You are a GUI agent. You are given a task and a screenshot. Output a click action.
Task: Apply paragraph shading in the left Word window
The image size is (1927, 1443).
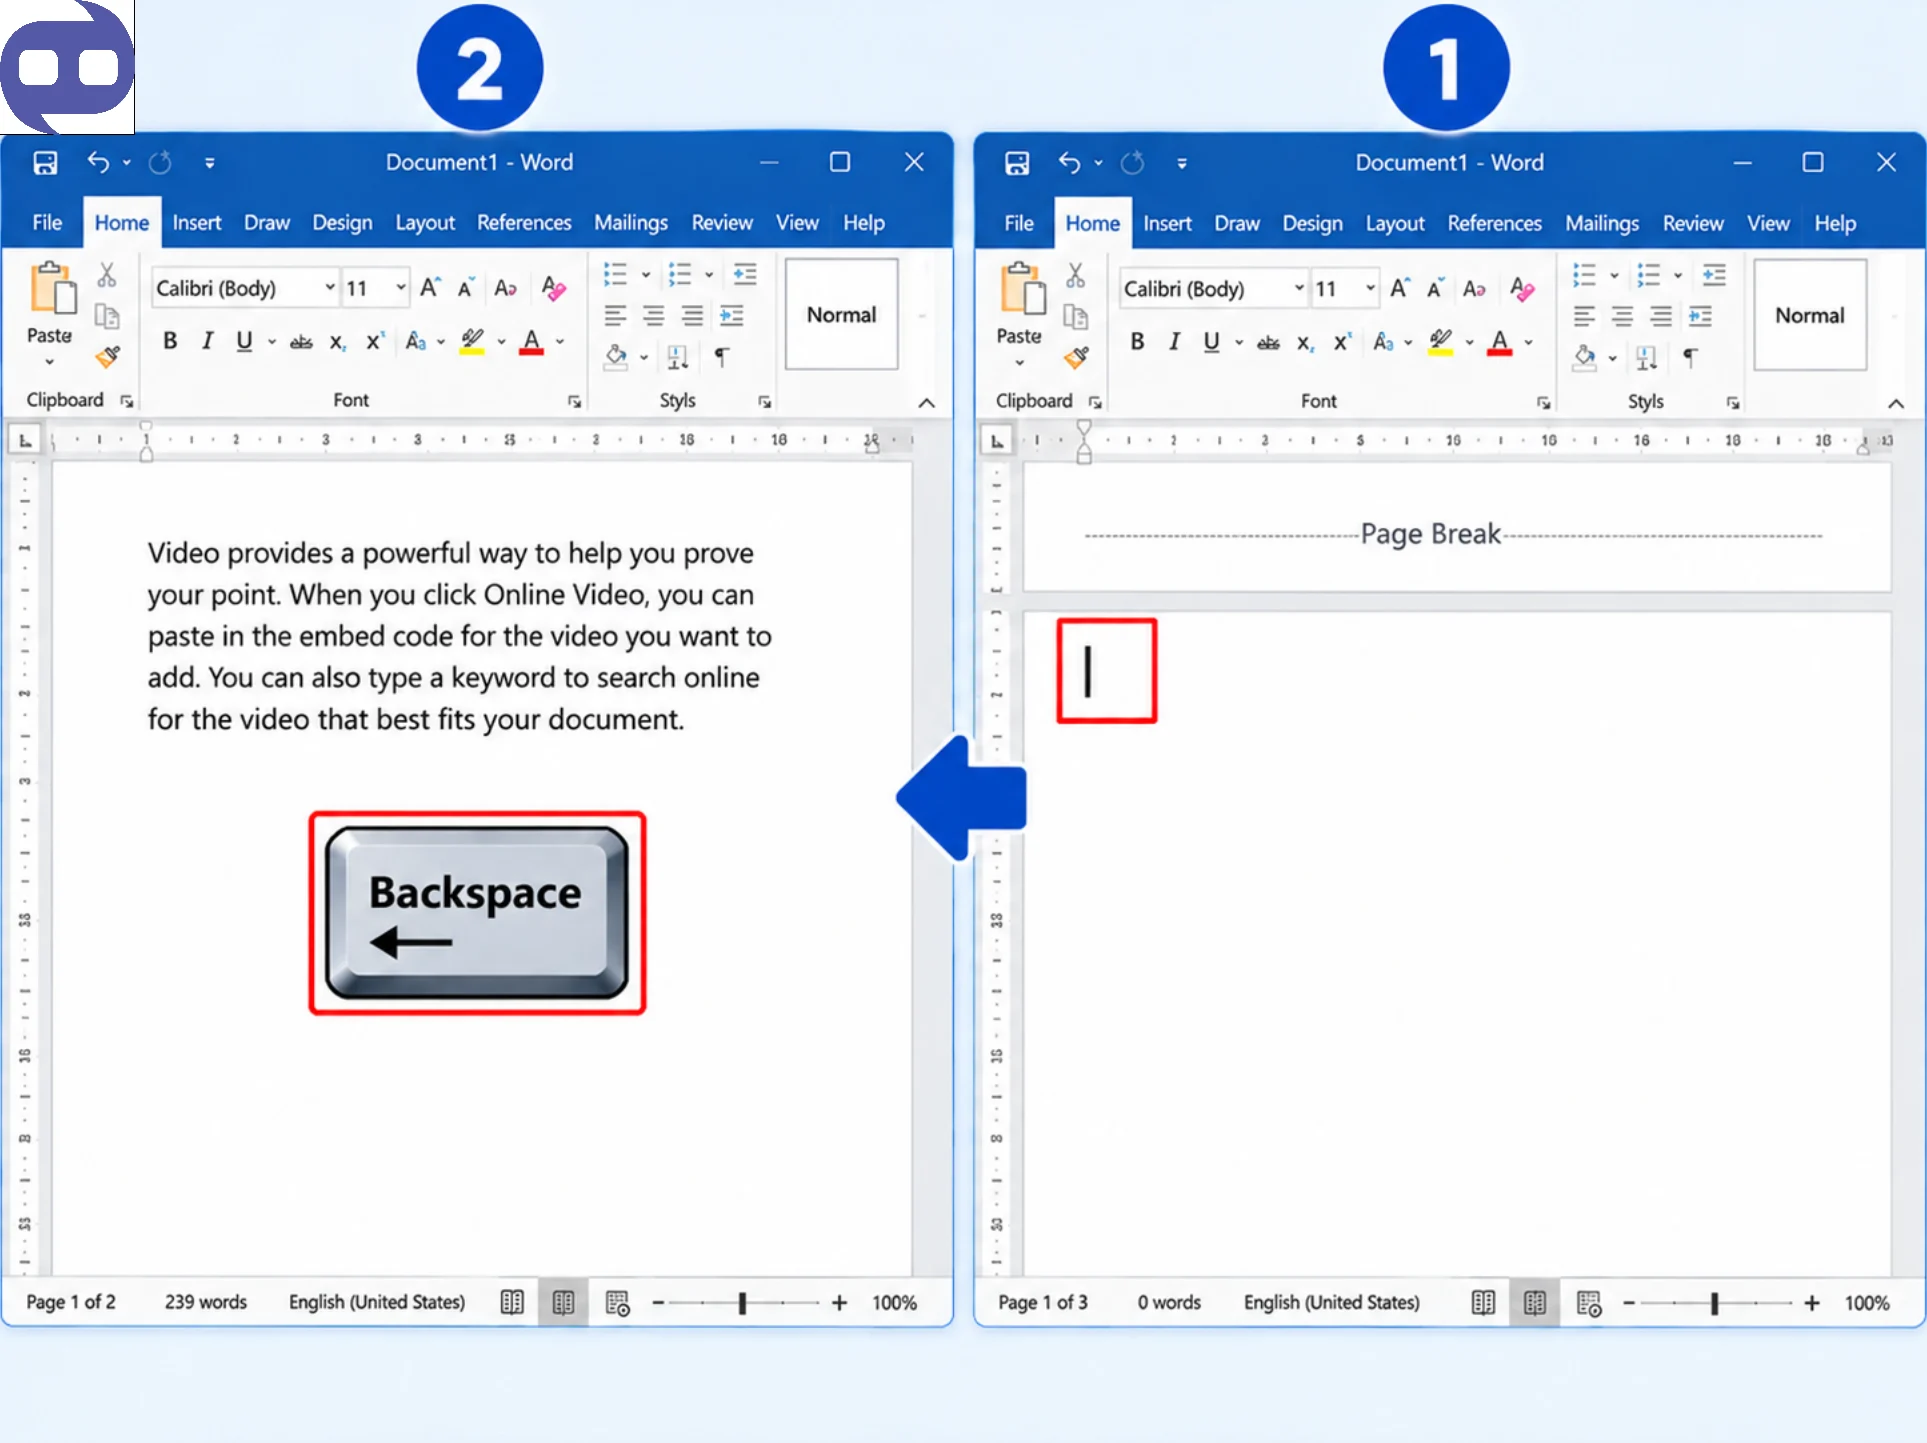616,356
